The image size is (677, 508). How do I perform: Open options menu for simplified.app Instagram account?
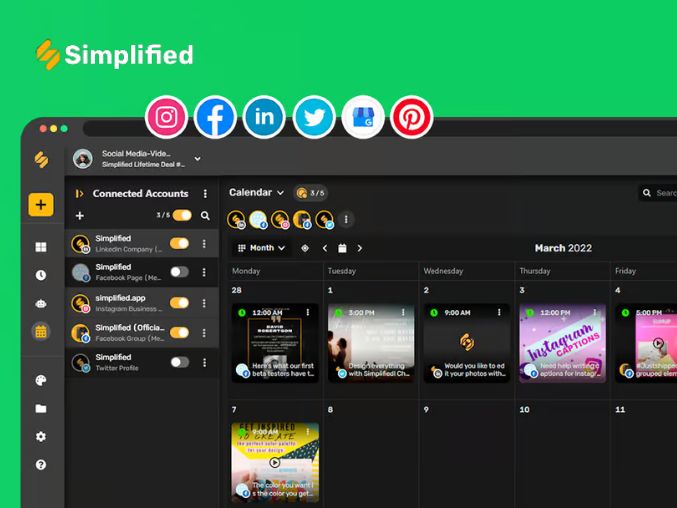[205, 303]
